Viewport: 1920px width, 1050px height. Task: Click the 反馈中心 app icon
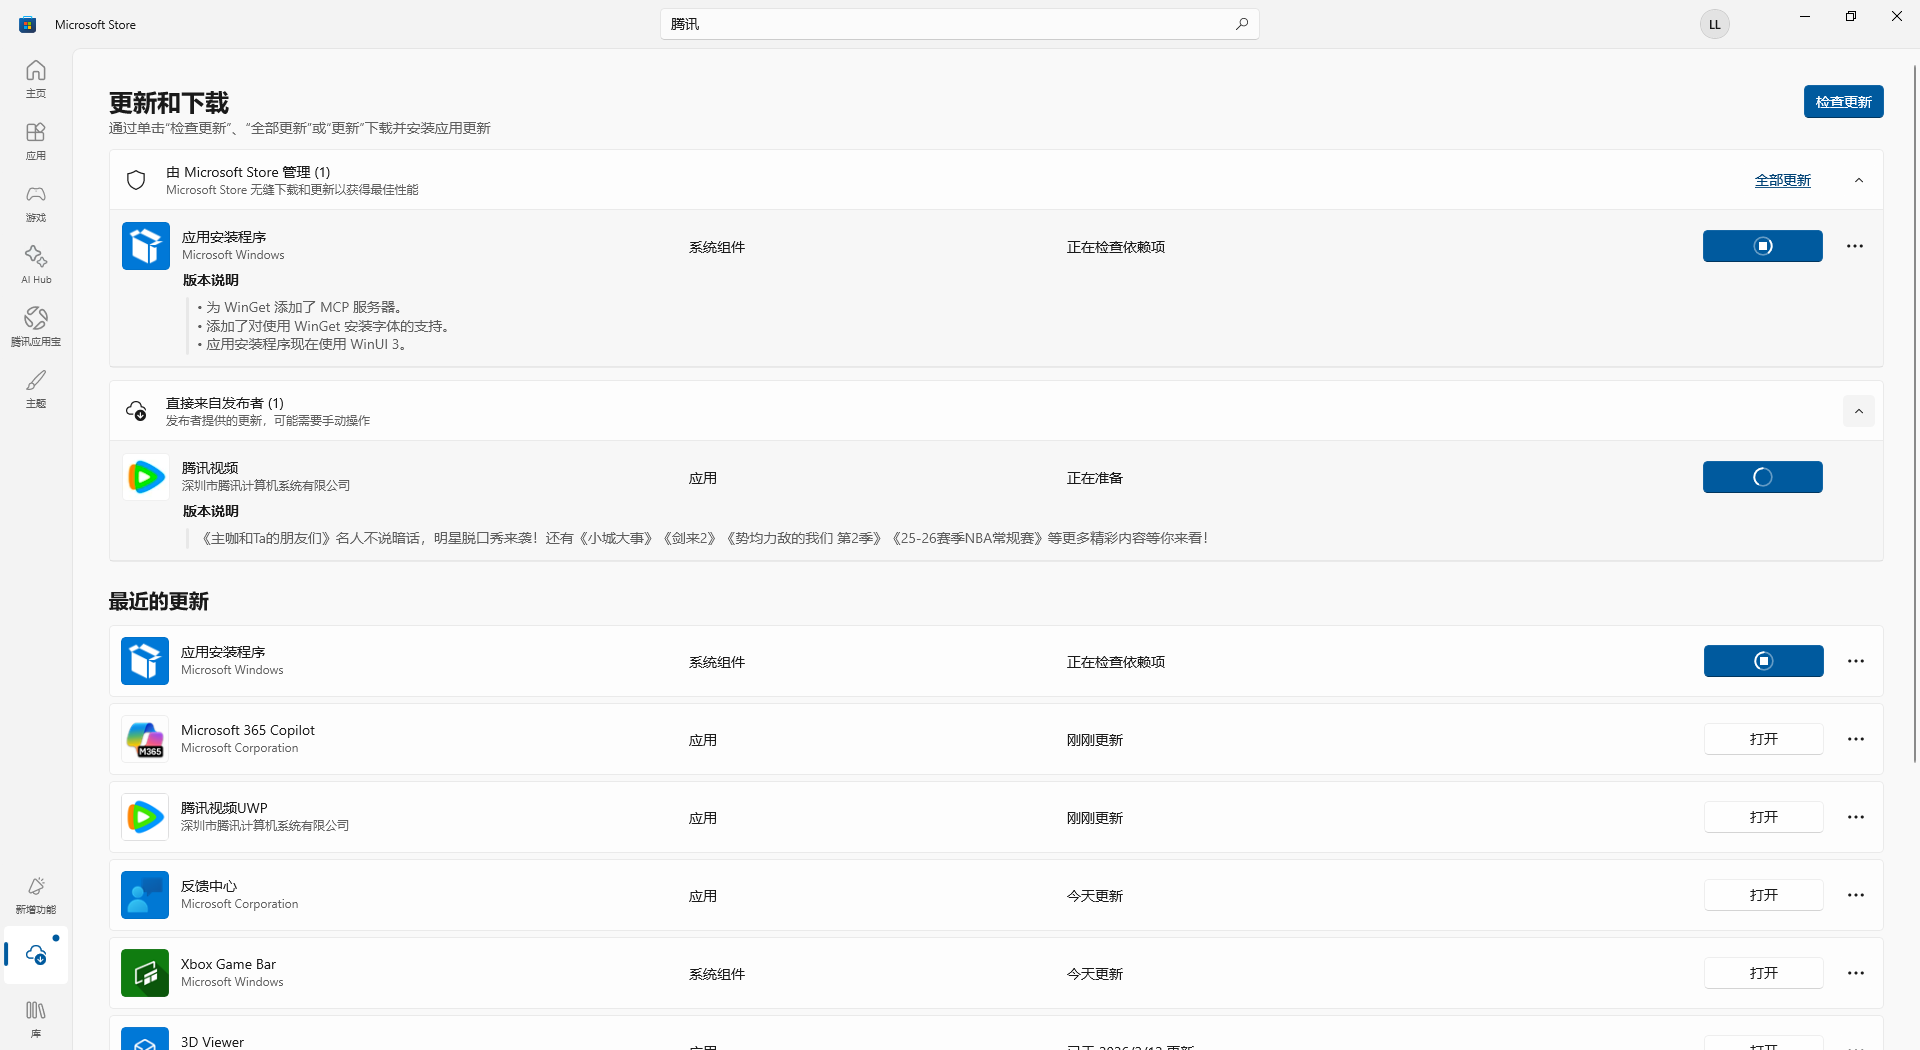pyautogui.click(x=145, y=895)
